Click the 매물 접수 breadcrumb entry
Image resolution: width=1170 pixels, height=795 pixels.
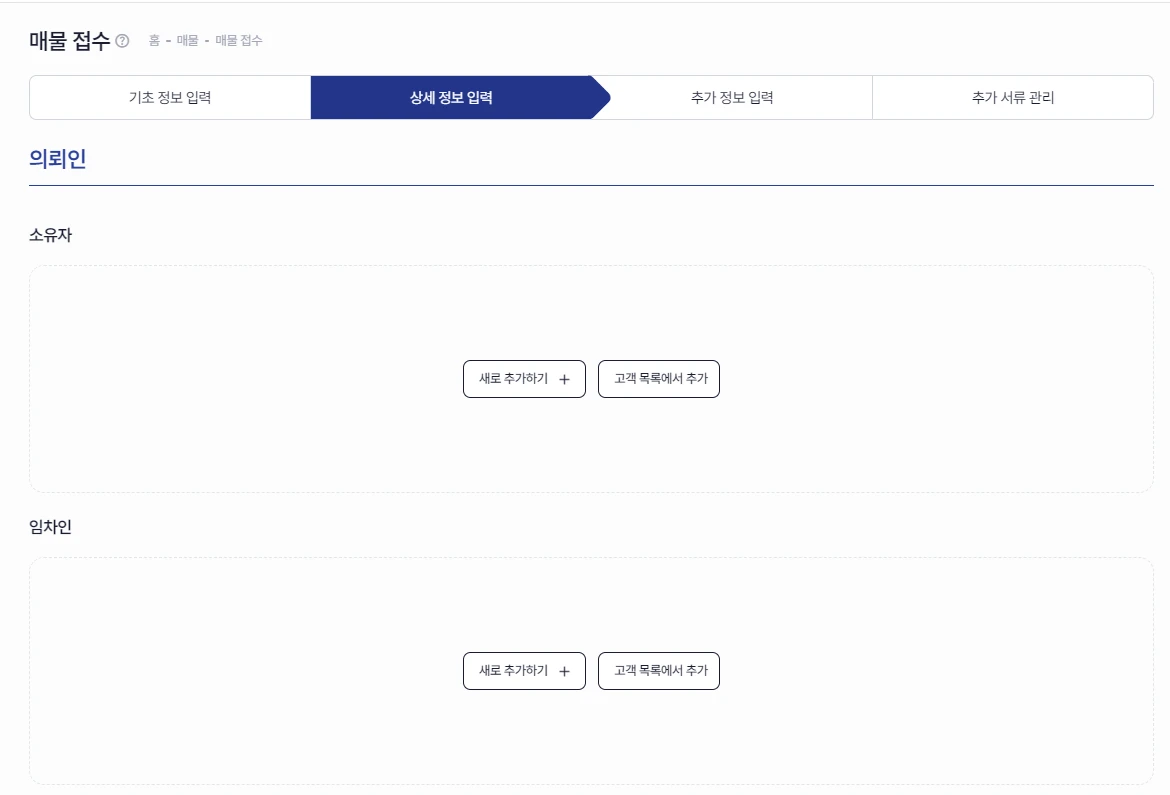point(239,40)
